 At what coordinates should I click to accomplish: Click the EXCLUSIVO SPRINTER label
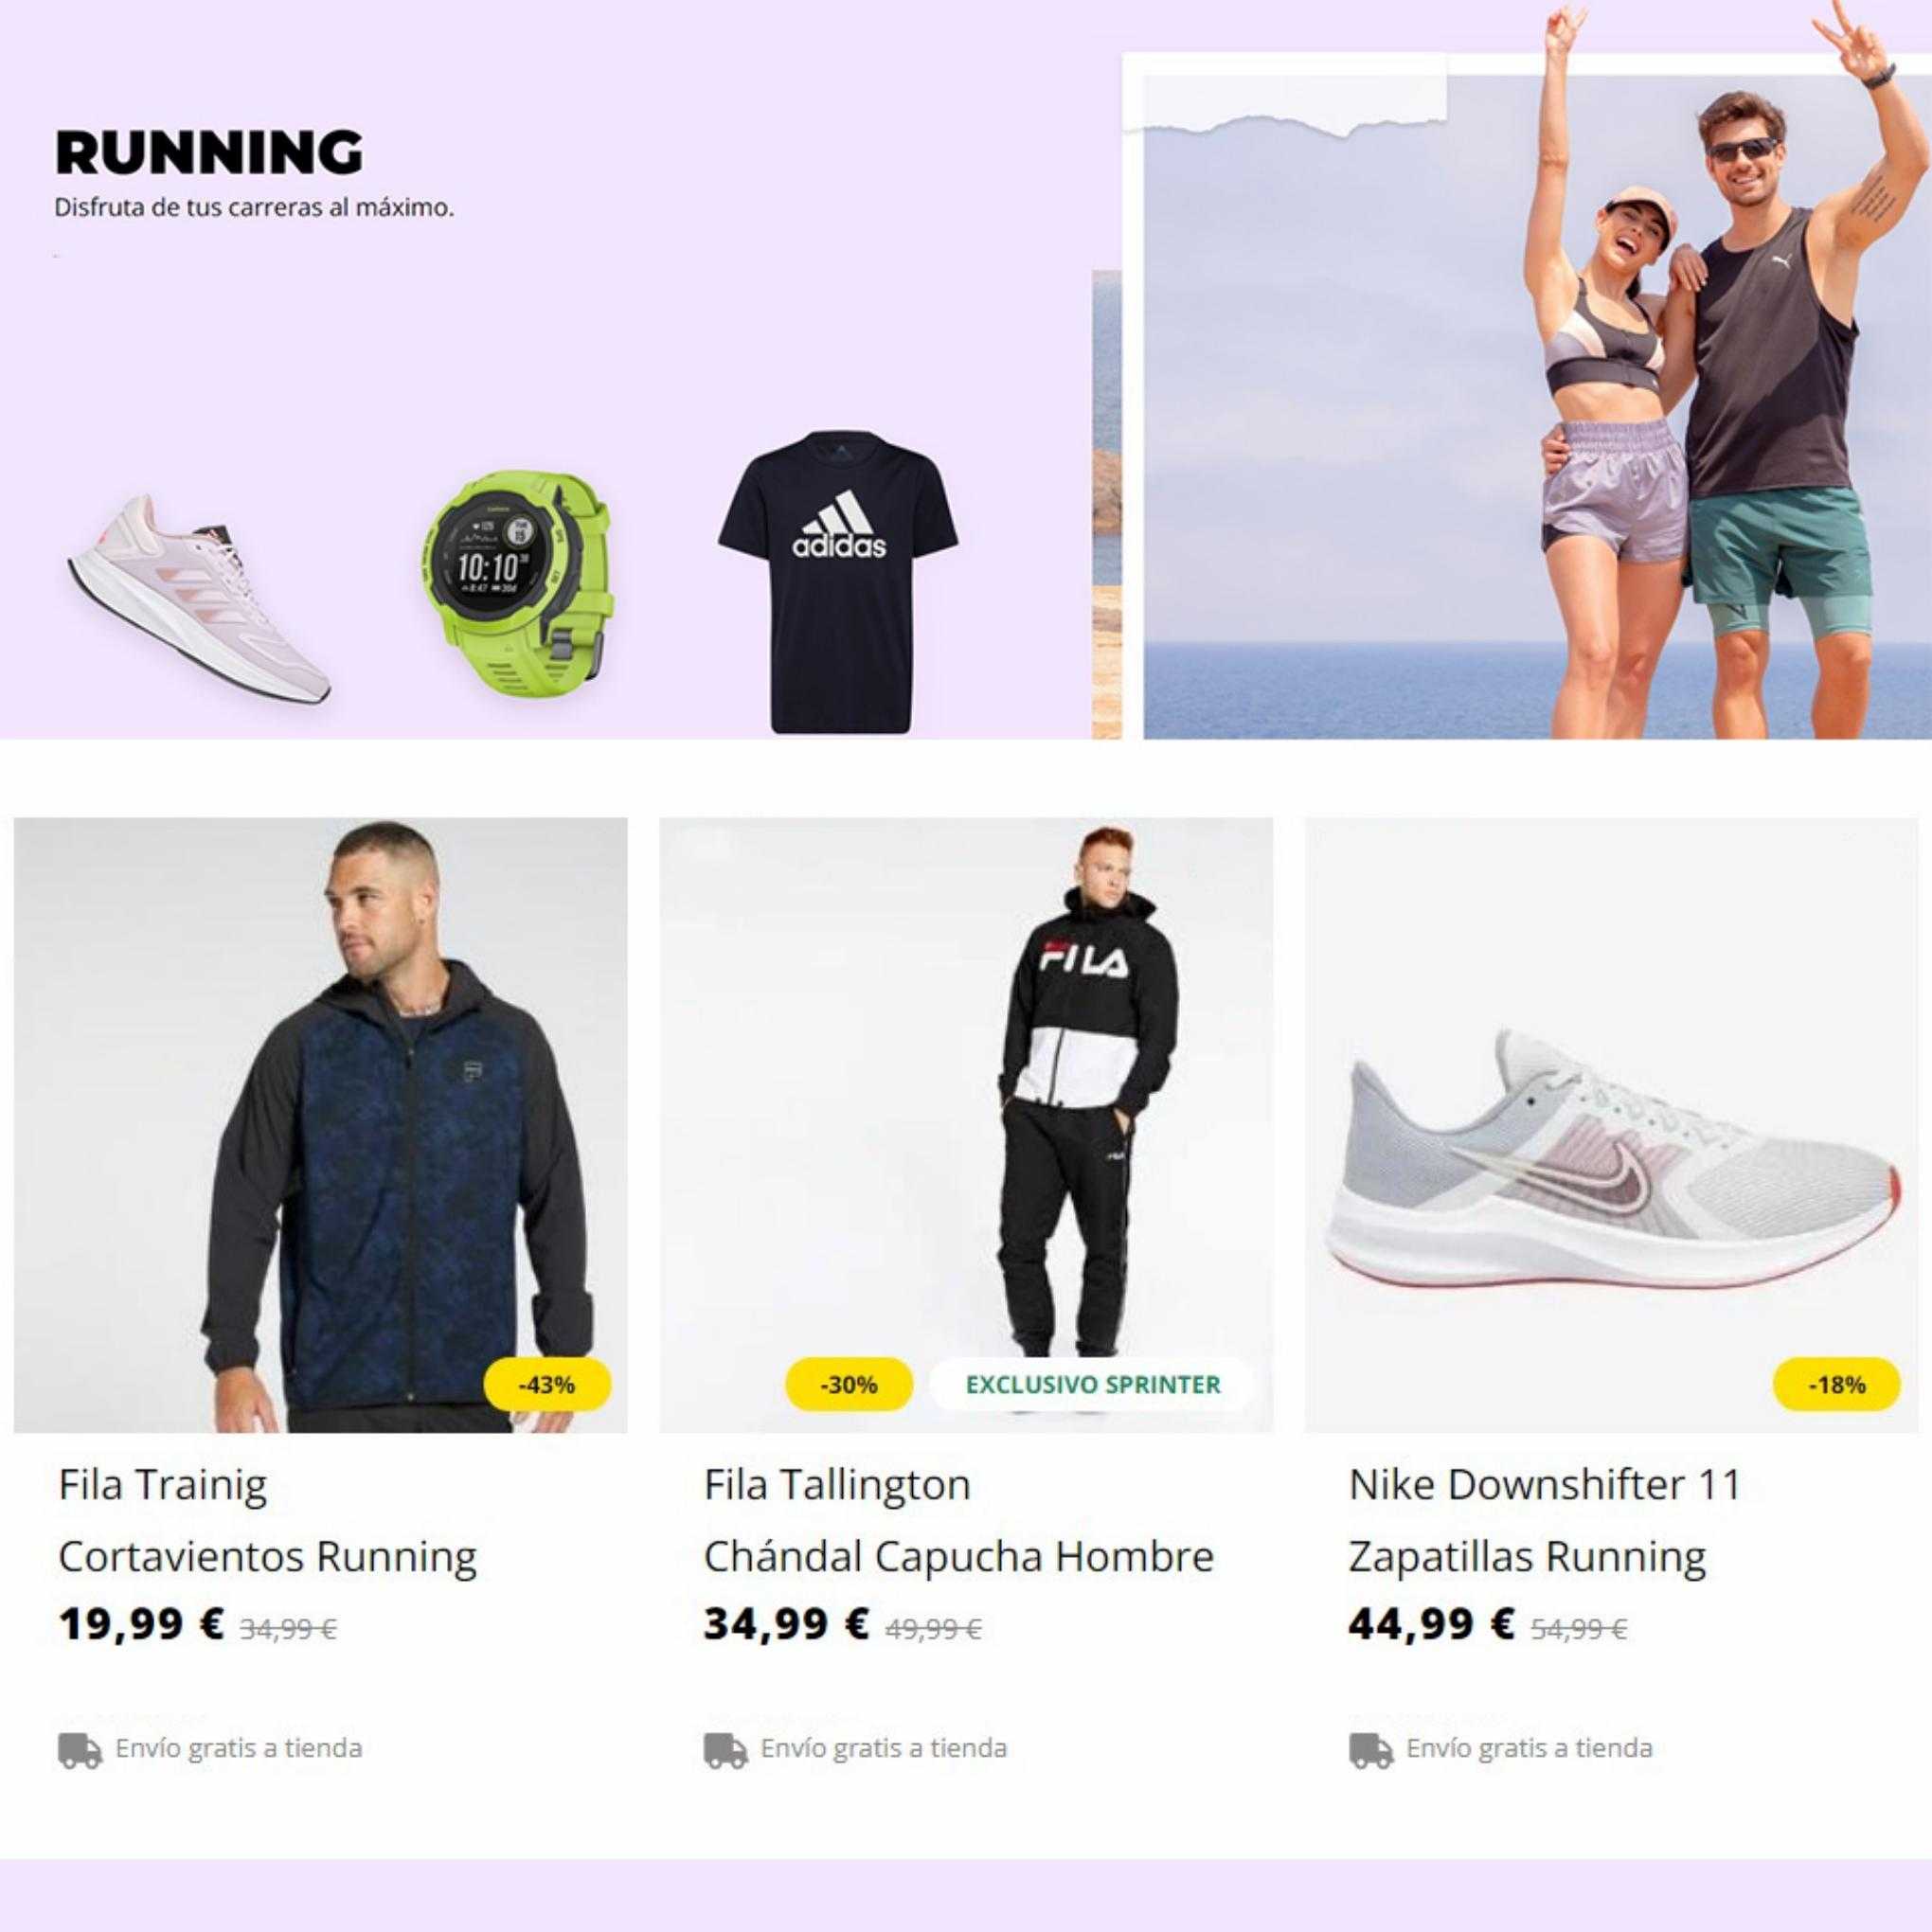click(x=1092, y=1385)
